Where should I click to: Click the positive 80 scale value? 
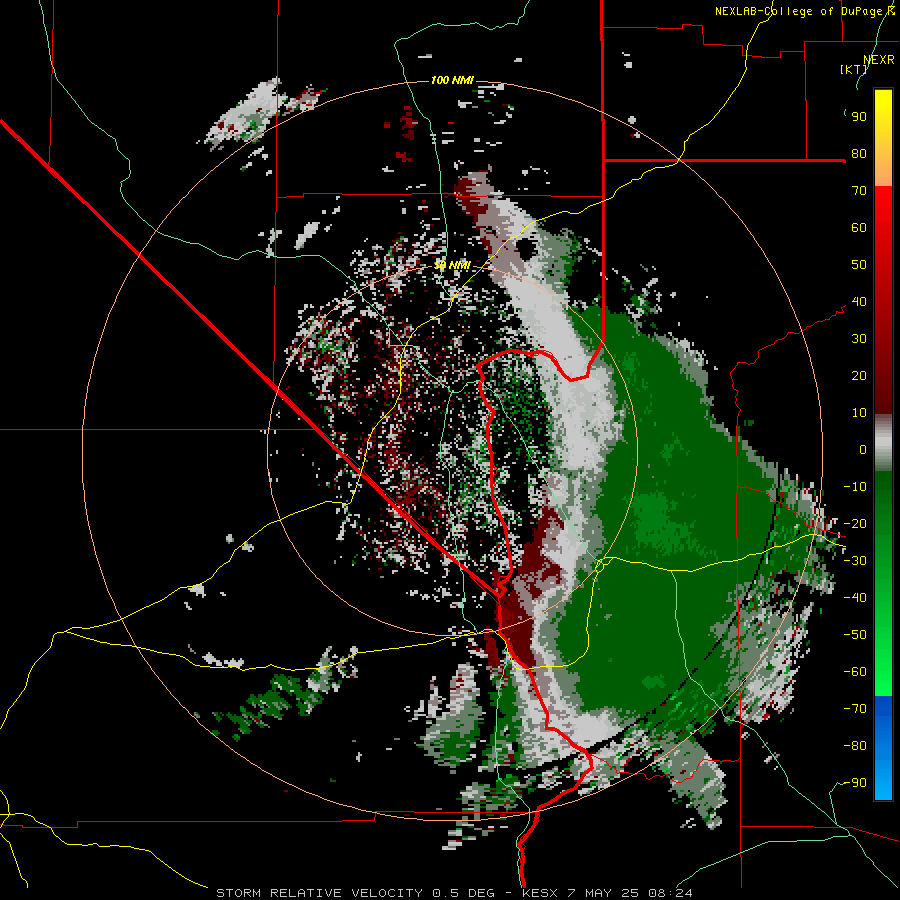click(859, 153)
